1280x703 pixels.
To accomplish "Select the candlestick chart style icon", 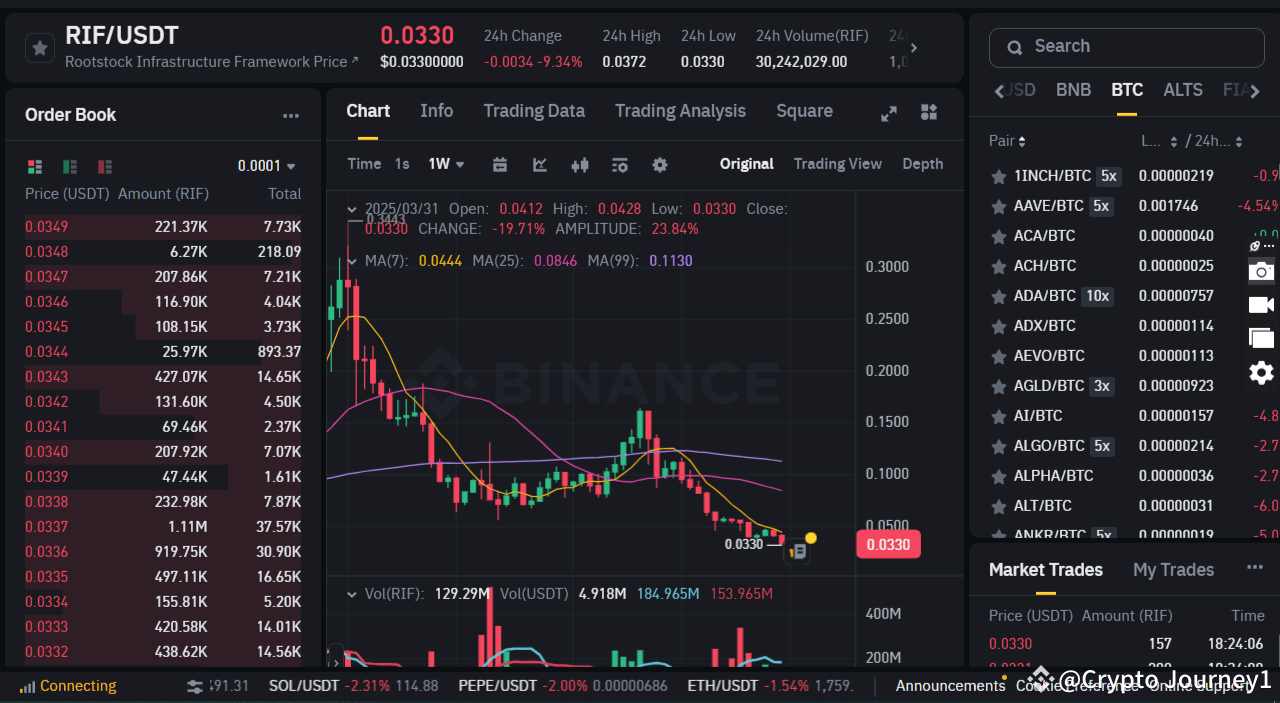I will 580,164.
